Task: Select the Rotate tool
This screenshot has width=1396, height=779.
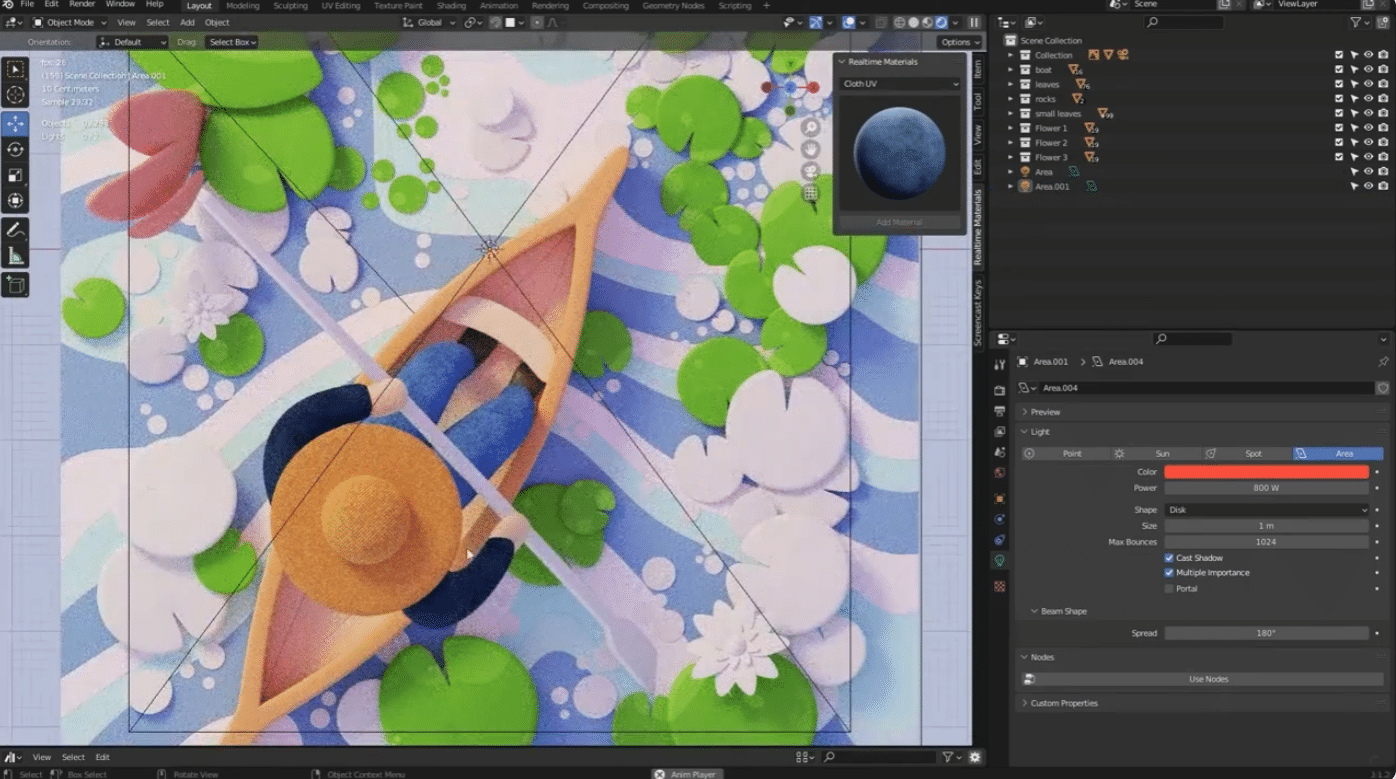Action: tap(15, 149)
